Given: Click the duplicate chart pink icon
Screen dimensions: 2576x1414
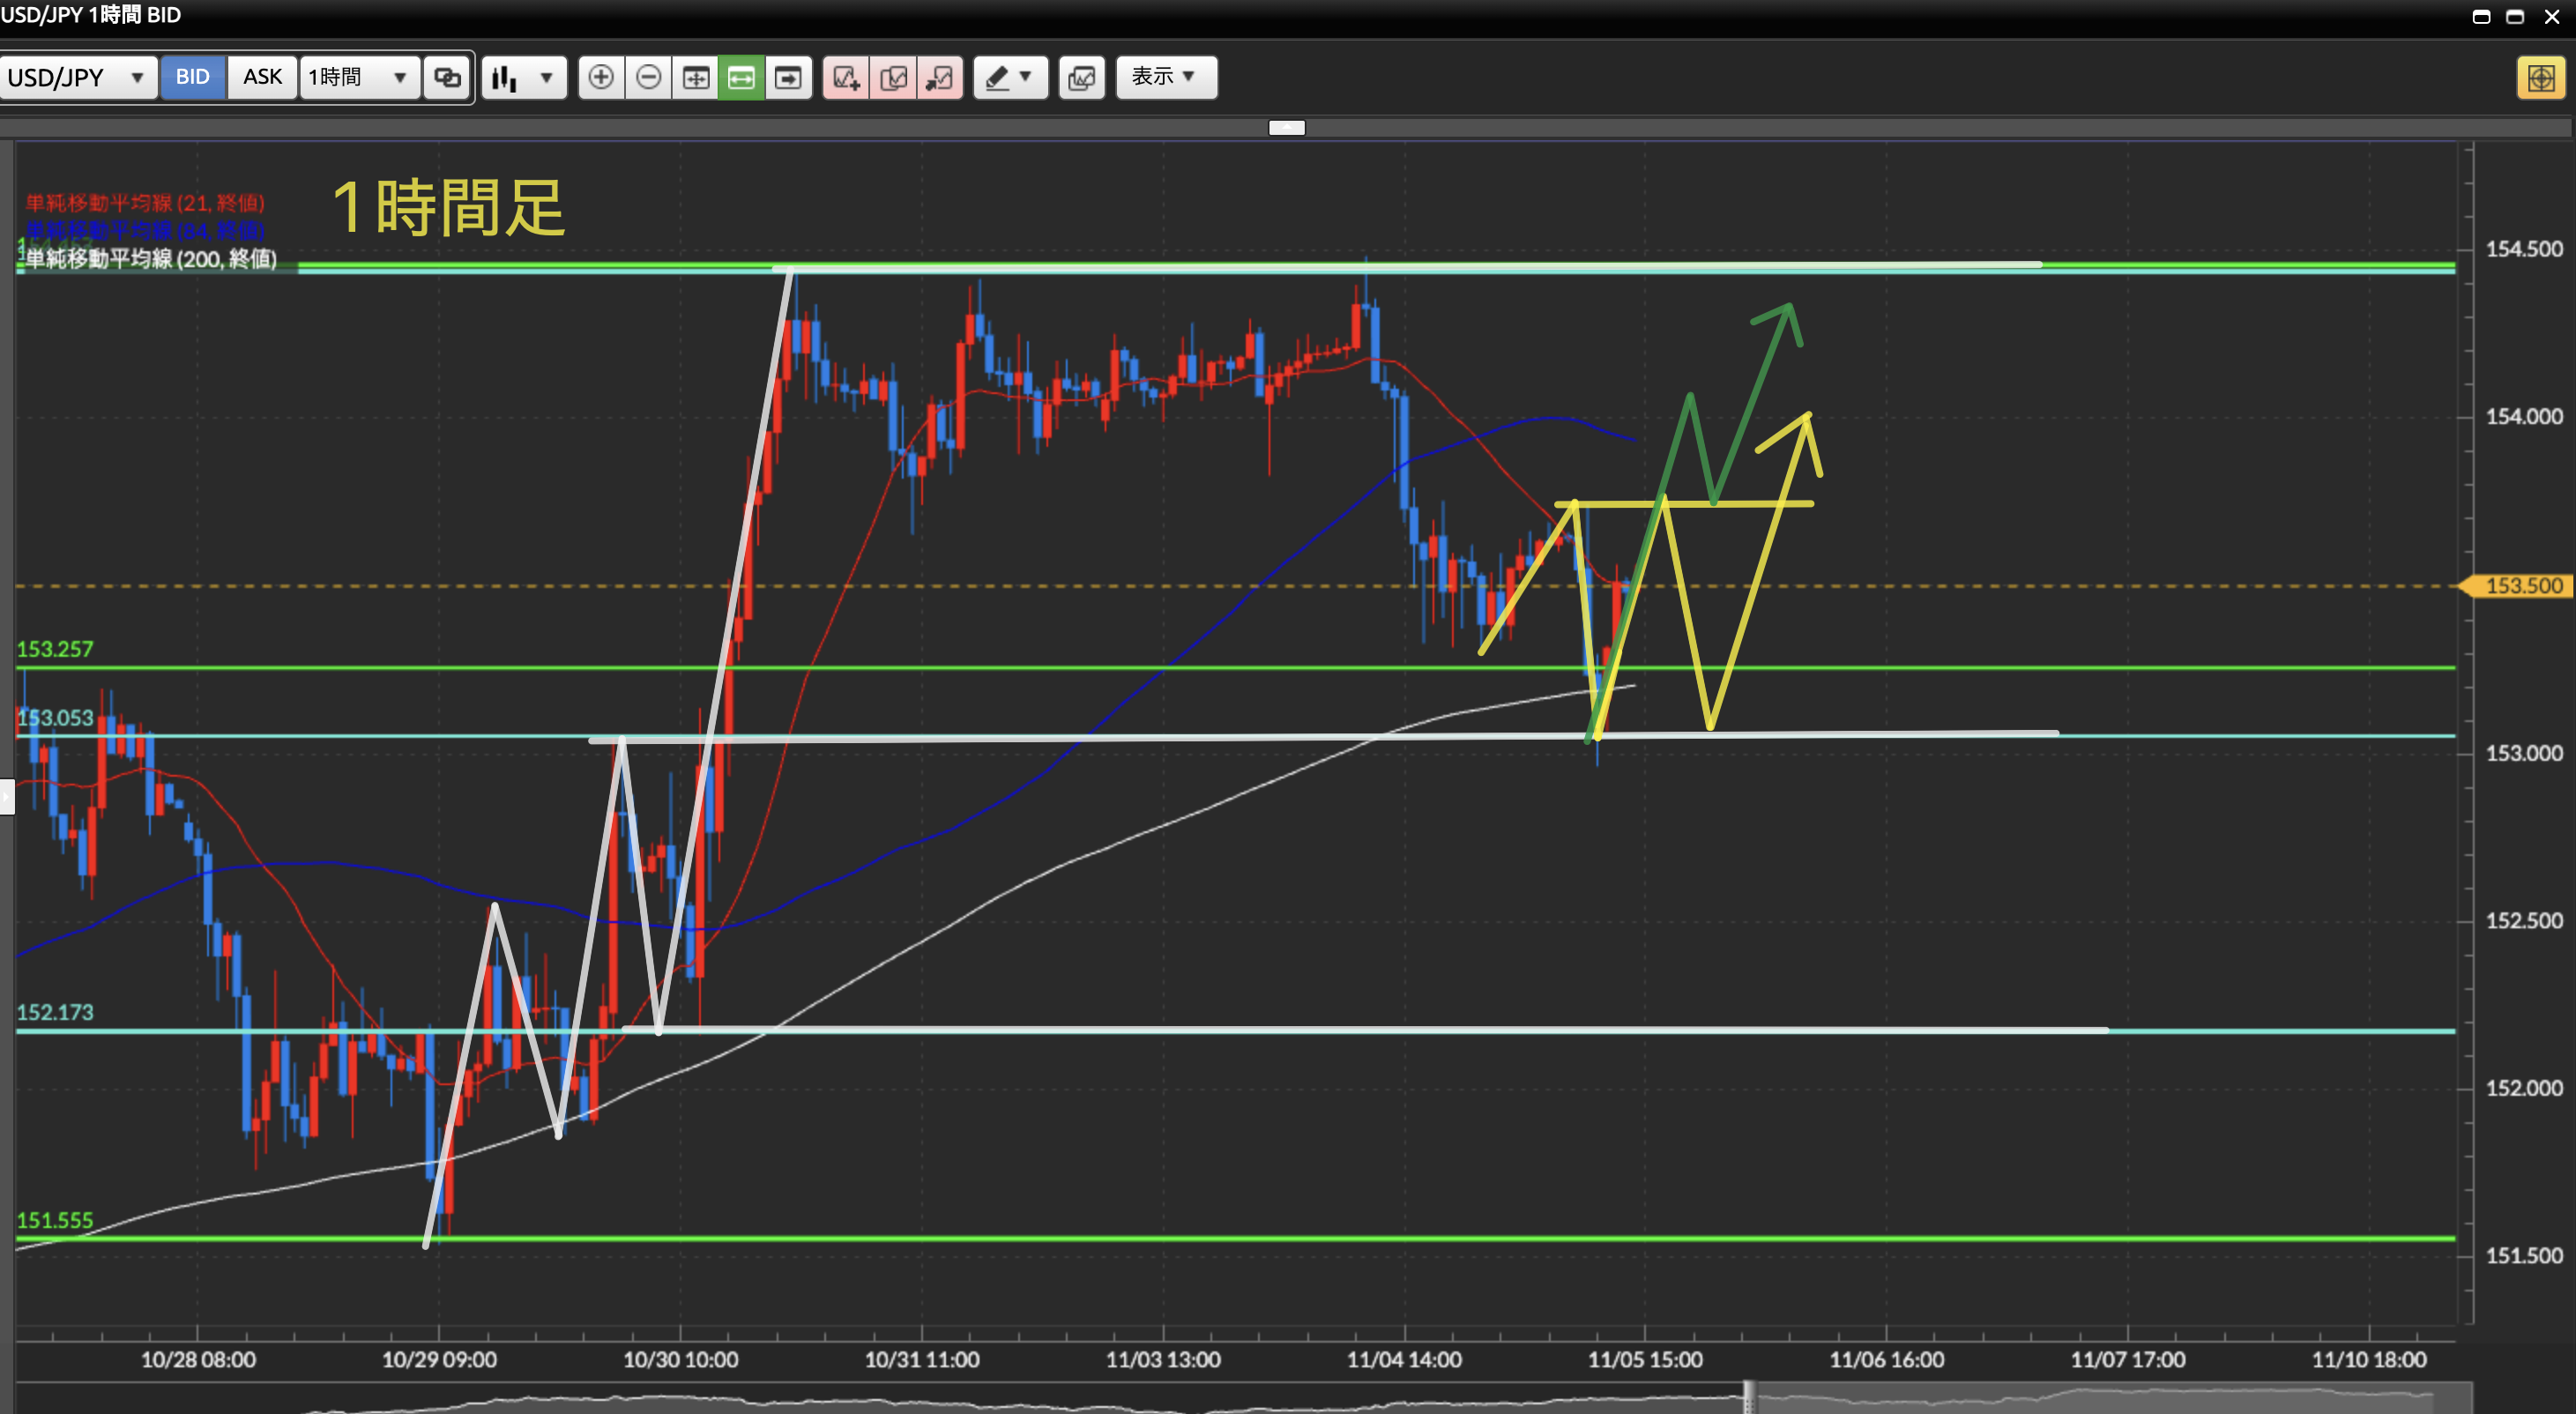Looking at the screenshot, I should click(x=893, y=77).
